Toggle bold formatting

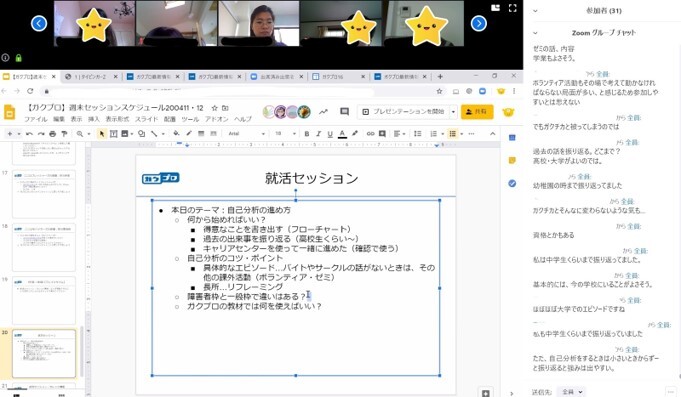(x=307, y=134)
